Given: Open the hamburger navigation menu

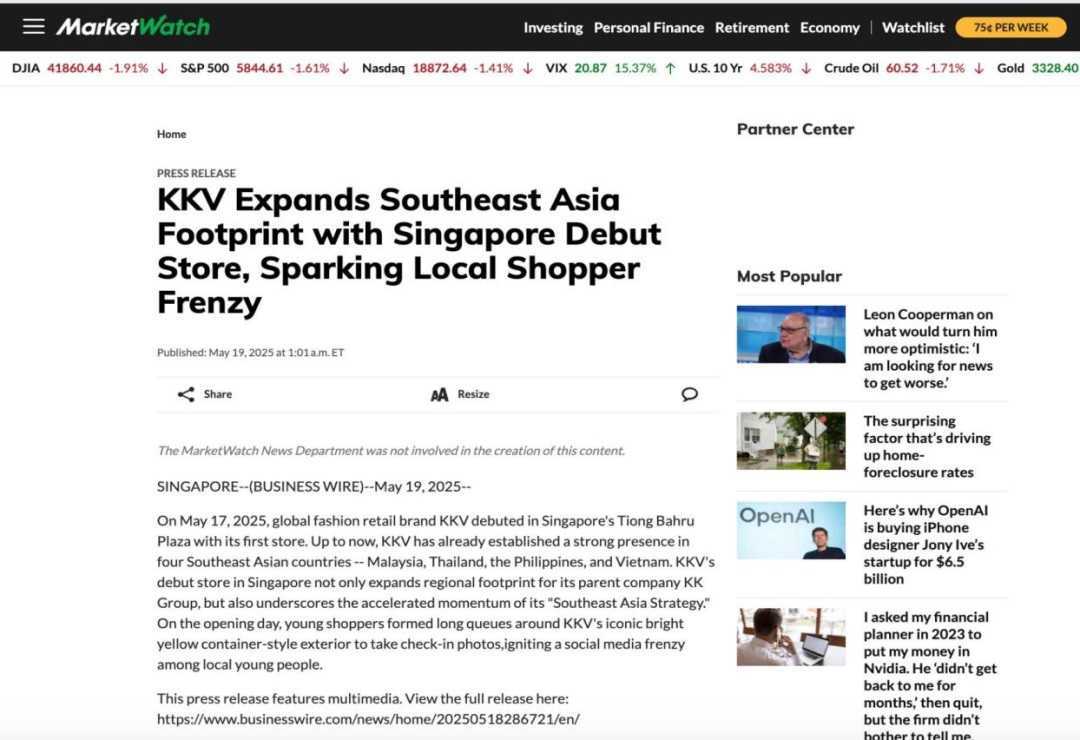Looking at the screenshot, I should coord(34,27).
